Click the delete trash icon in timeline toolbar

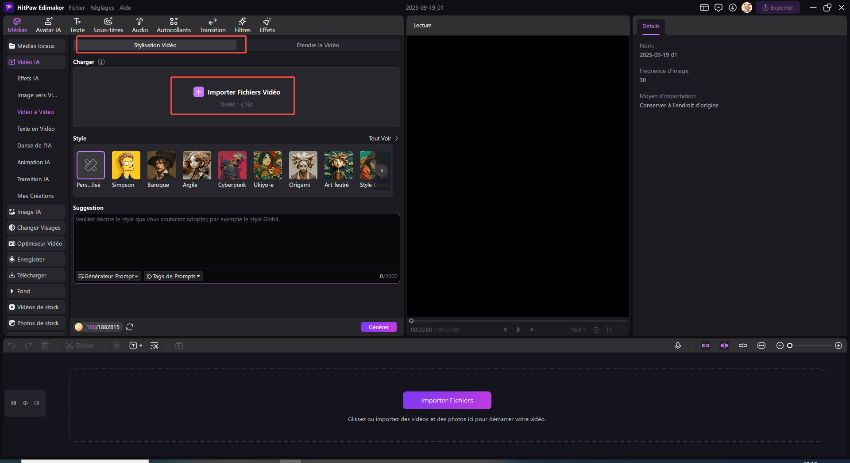(45, 345)
